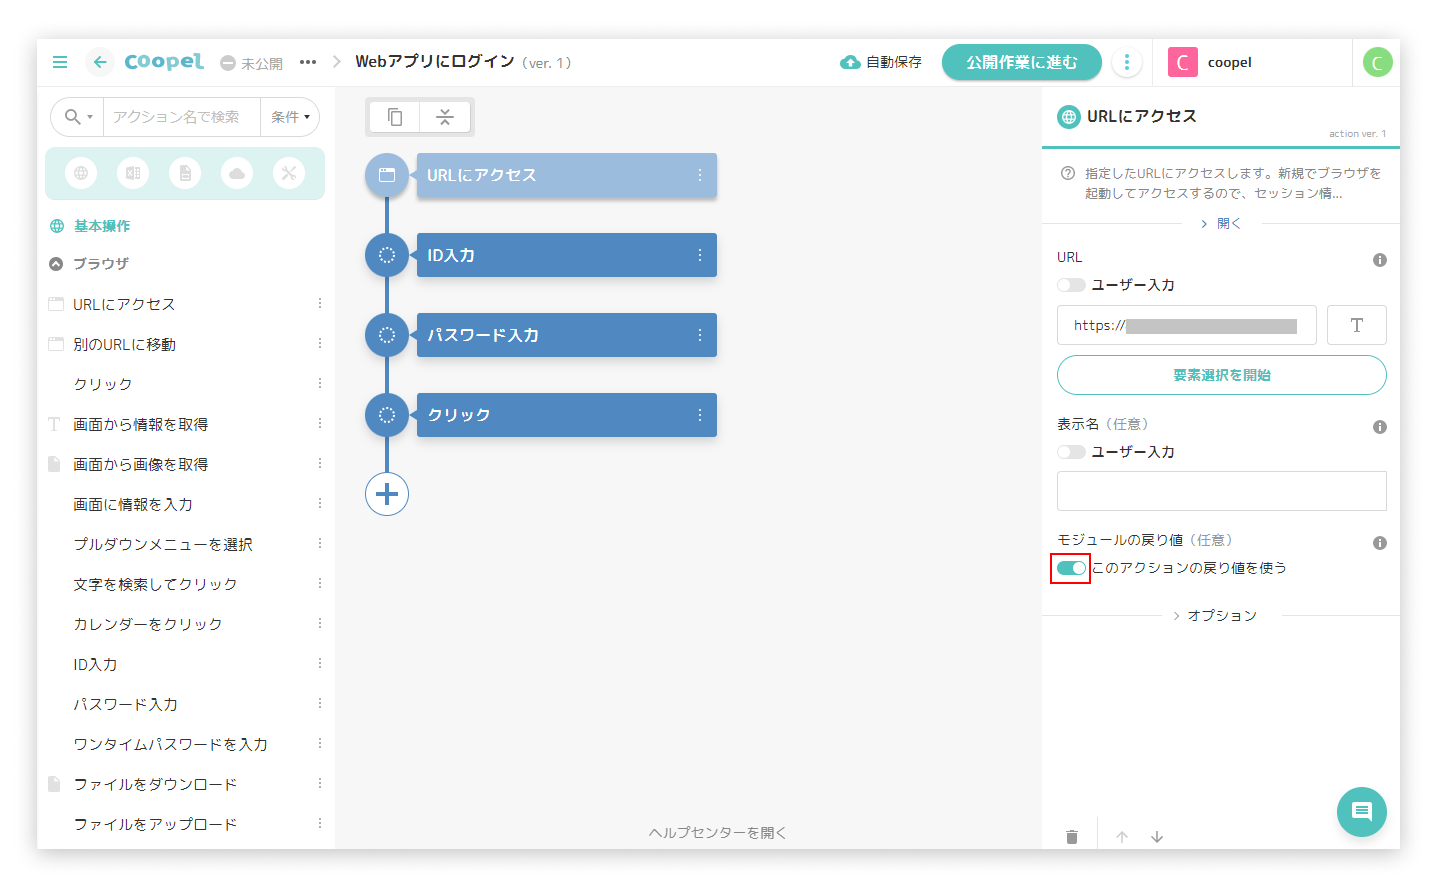The width and height of the screenshot is (1440, 879).
Task: Select 画面に情報を入力 from action list
Action: pos(133,504)
